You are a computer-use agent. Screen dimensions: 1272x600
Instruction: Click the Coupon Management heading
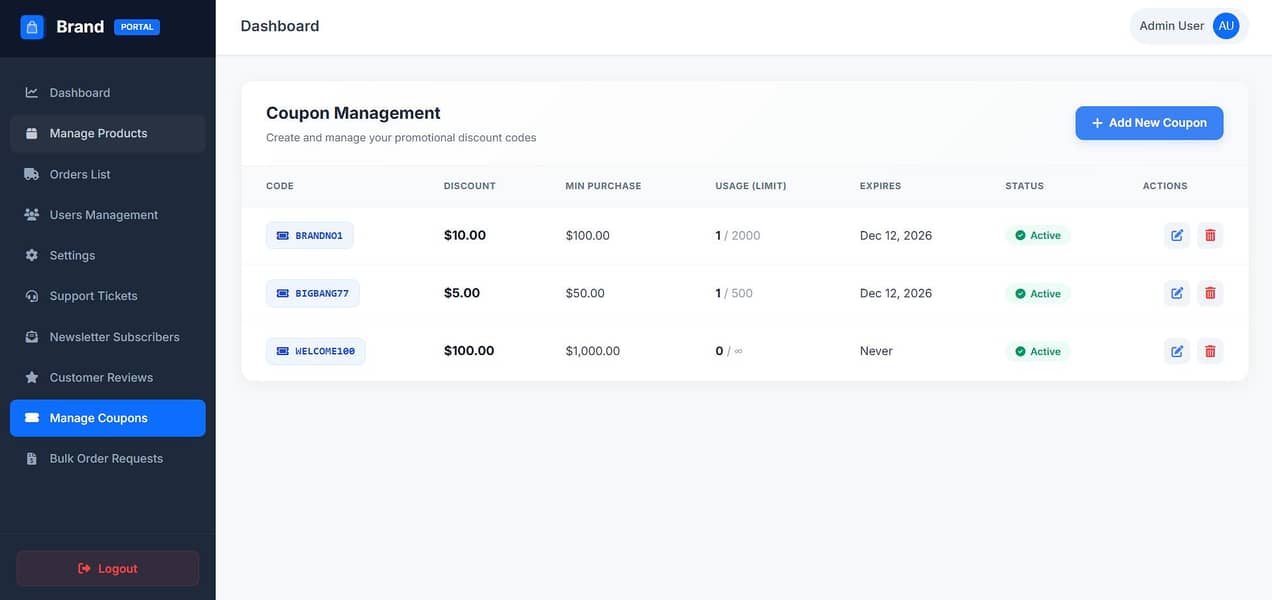pyautogui.click(x=353, y=113)
